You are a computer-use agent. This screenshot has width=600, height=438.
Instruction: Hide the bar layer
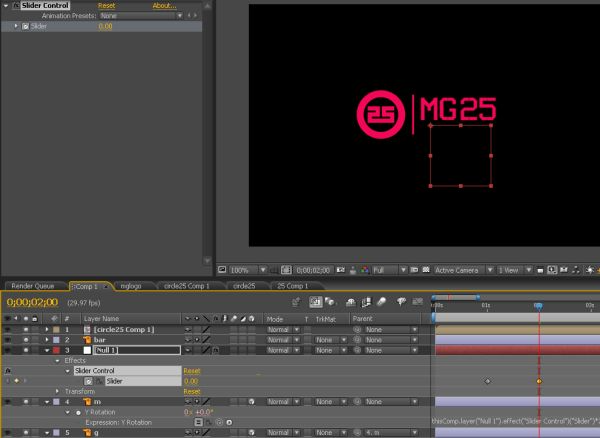(8, 340)
